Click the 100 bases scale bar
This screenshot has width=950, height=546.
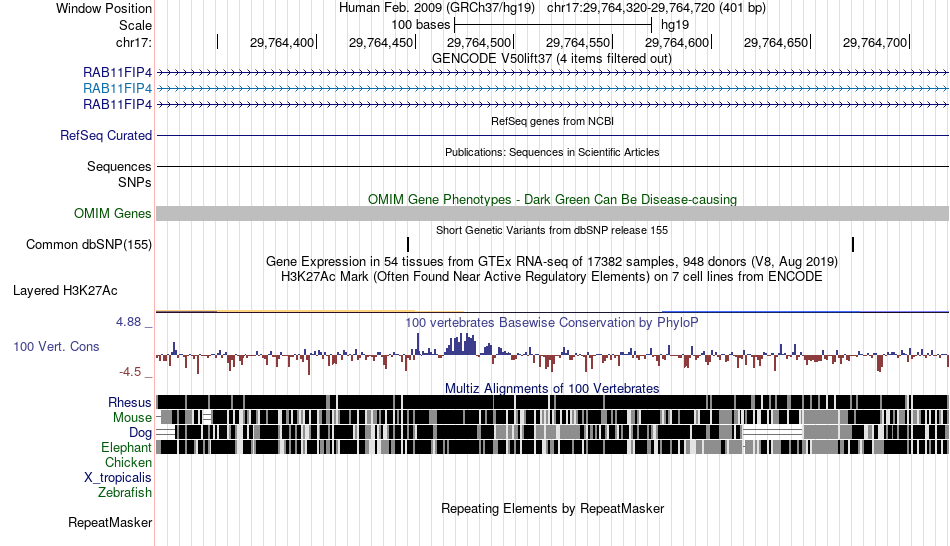pos(553,25)
